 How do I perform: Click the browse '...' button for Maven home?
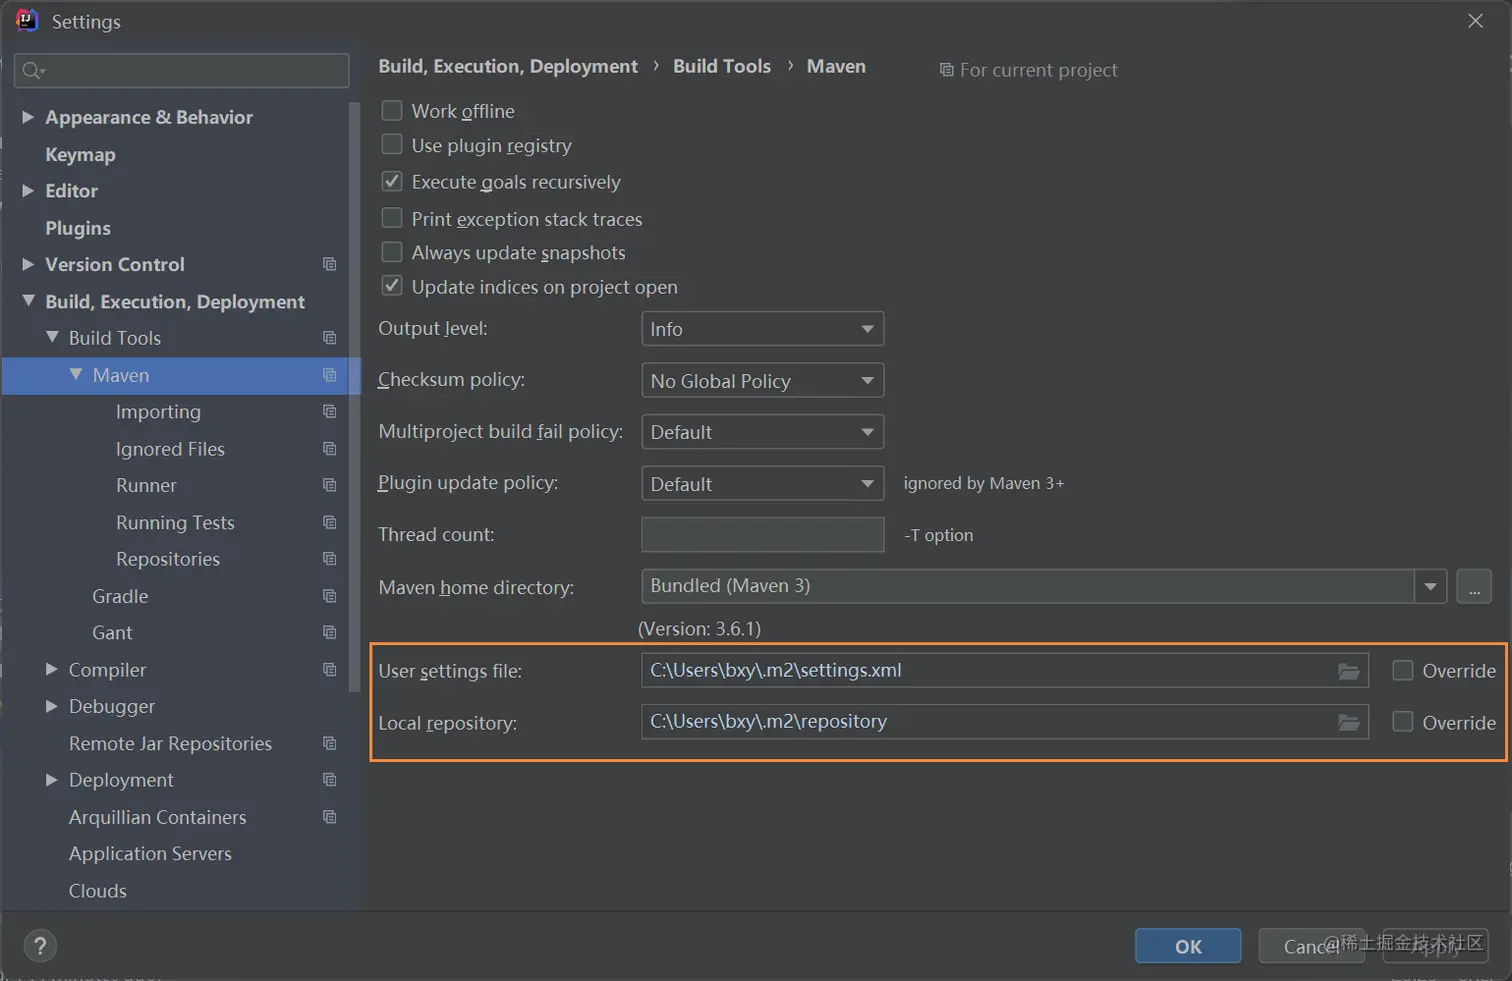[1474, 587]
